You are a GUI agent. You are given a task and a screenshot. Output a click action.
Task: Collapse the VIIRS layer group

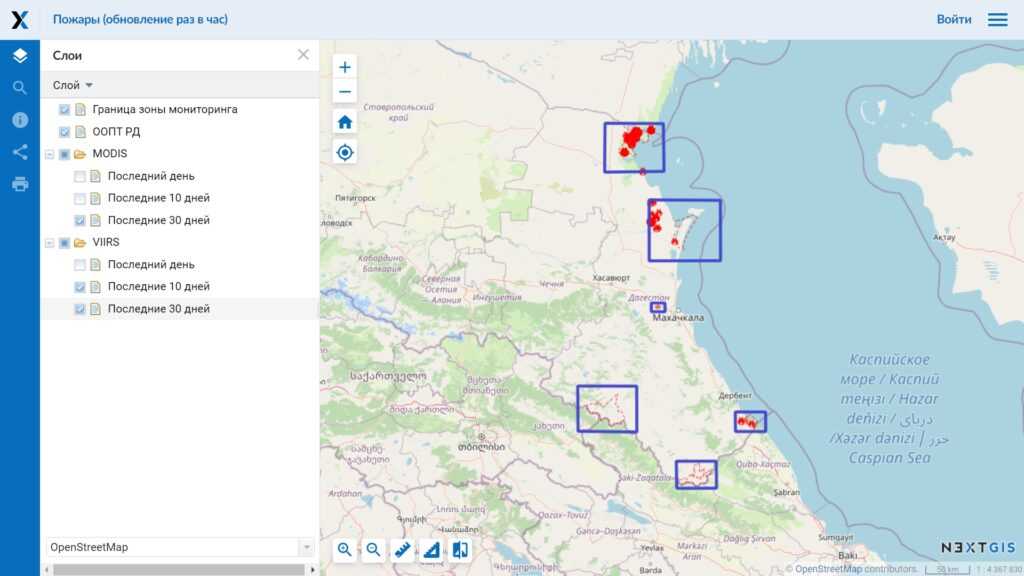pos(49,243)
